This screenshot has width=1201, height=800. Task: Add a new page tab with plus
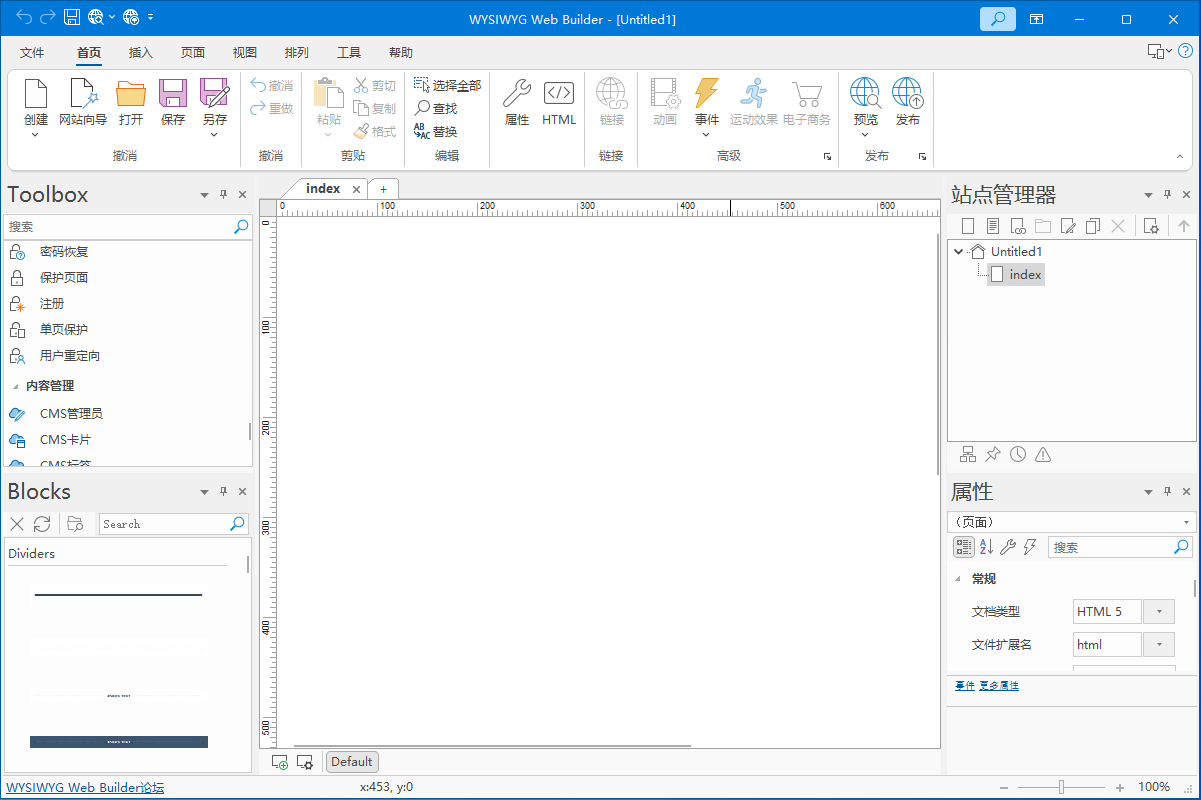pos(383,189)
